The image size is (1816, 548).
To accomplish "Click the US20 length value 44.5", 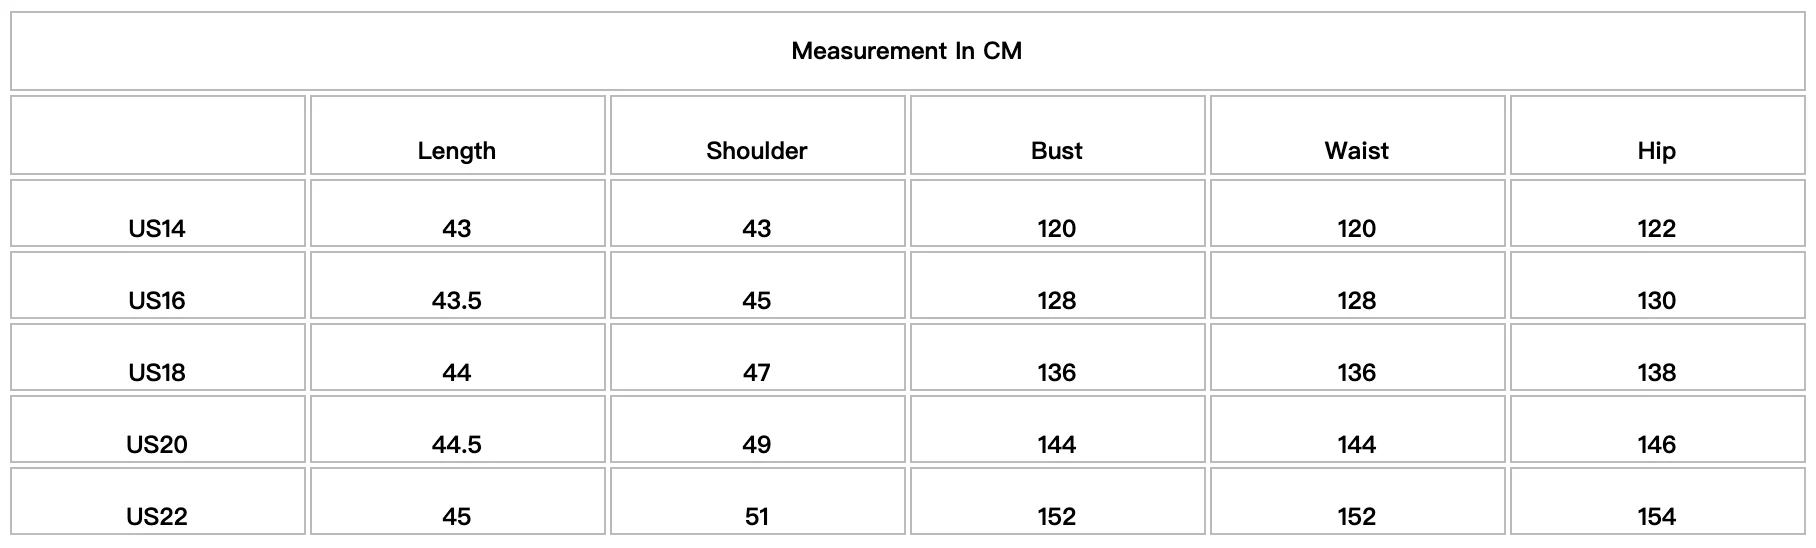I will 457,445.
